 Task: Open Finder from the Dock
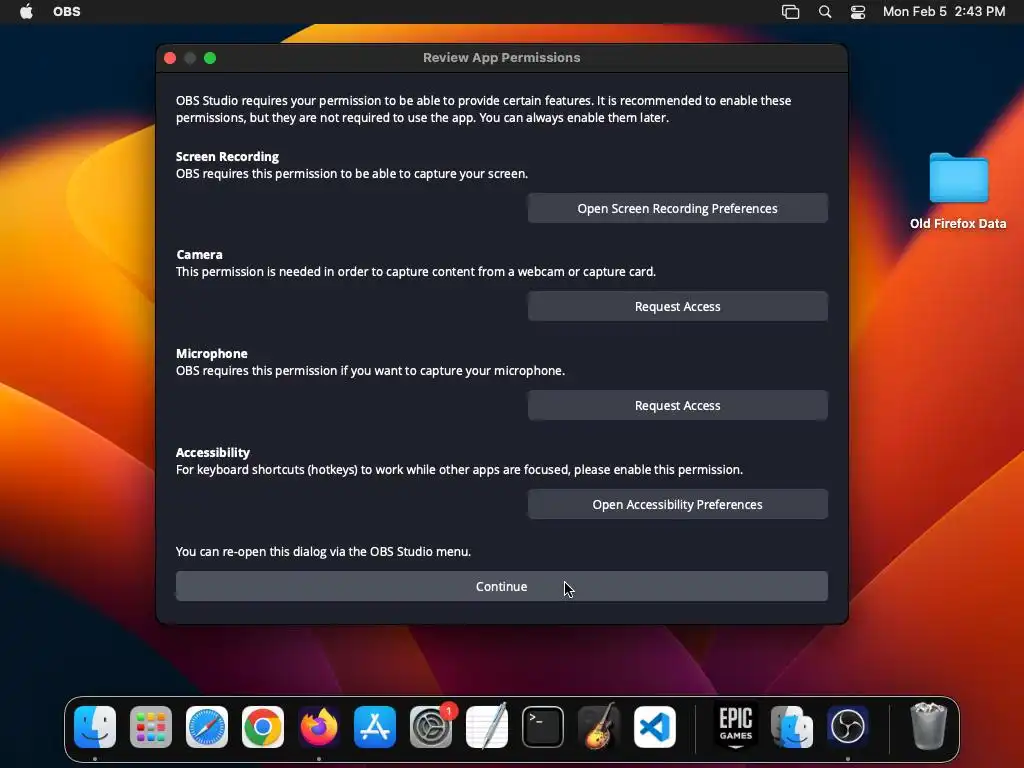point(95,727)
